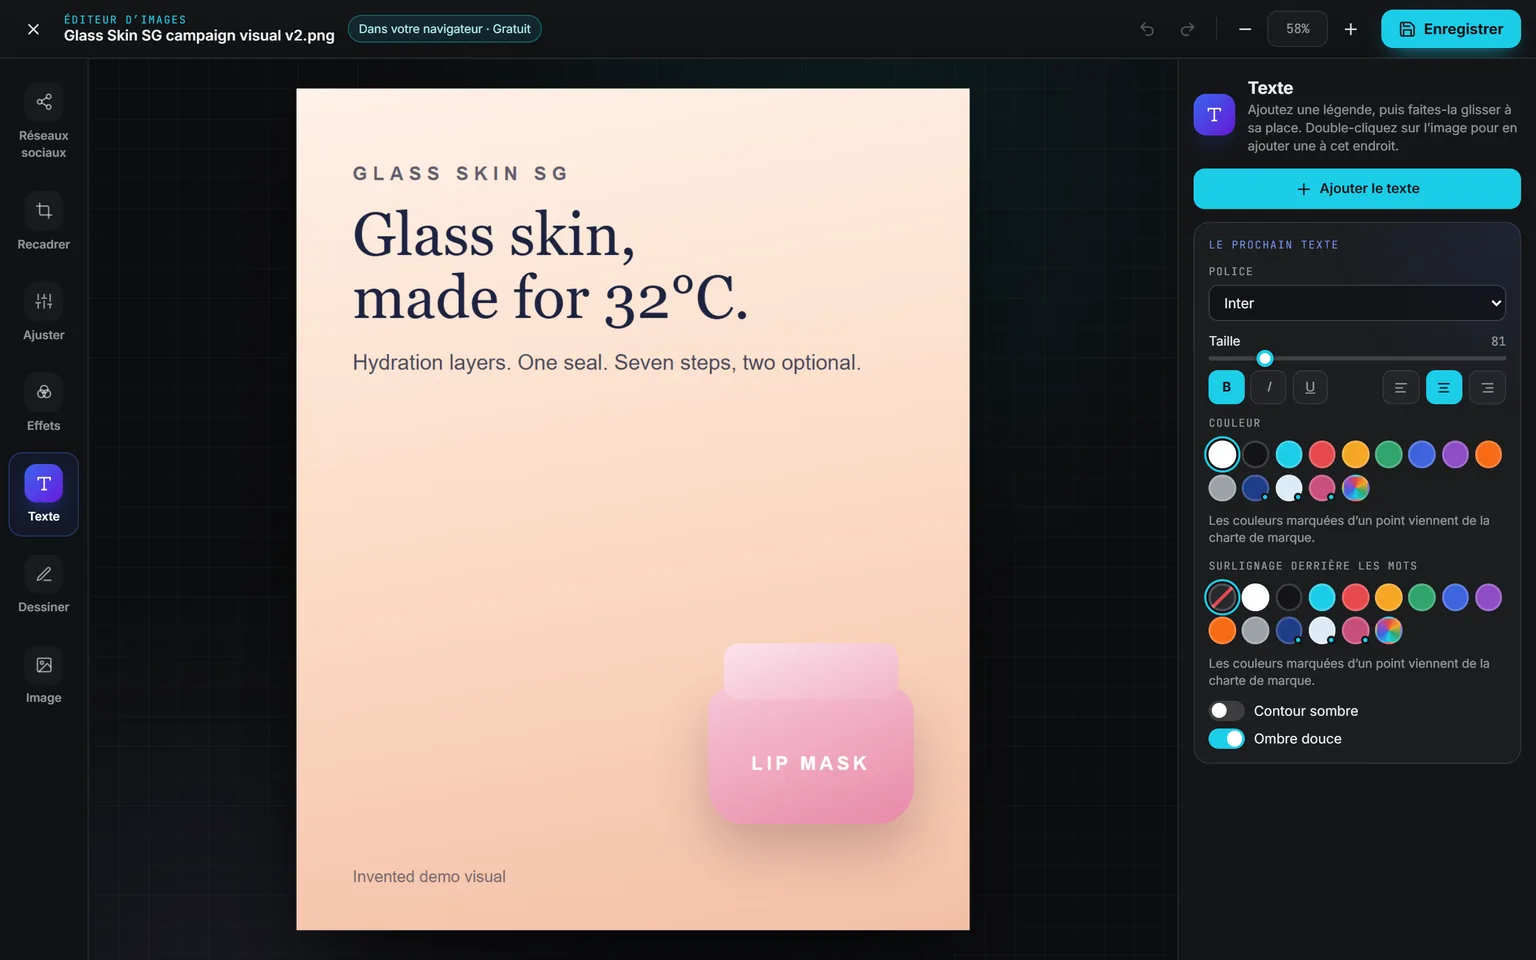This screenshot has width=1536, height=960.
Task: Pick the black text color swatch
Action: (x=1255, y=454)
